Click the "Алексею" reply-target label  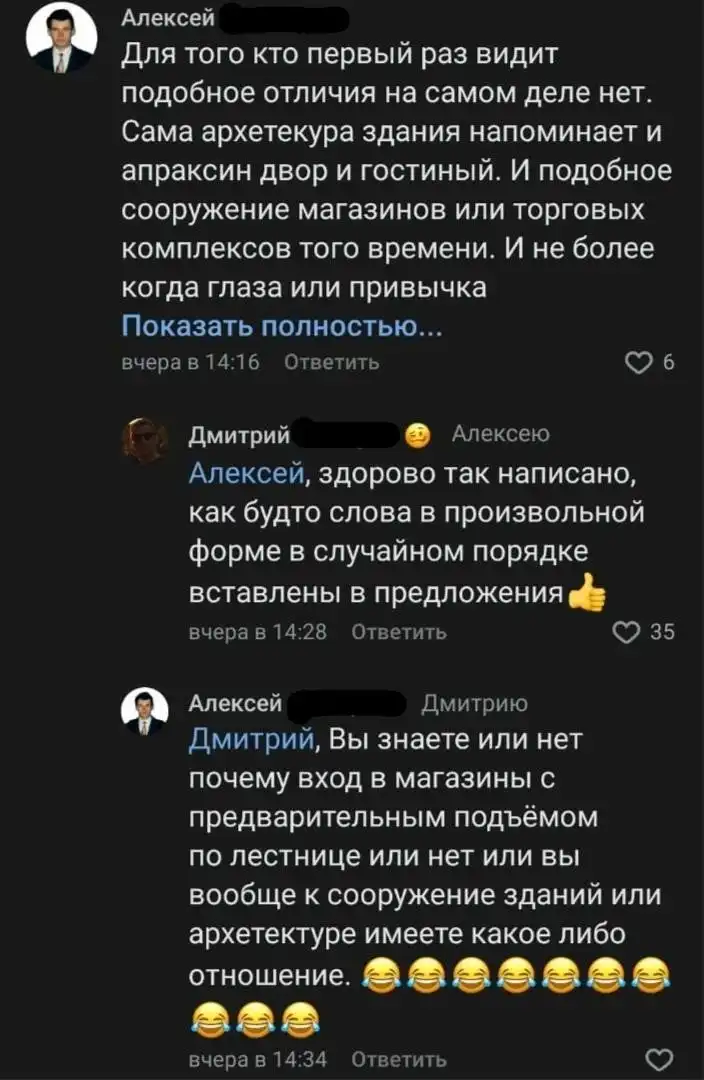coord(500,434)
